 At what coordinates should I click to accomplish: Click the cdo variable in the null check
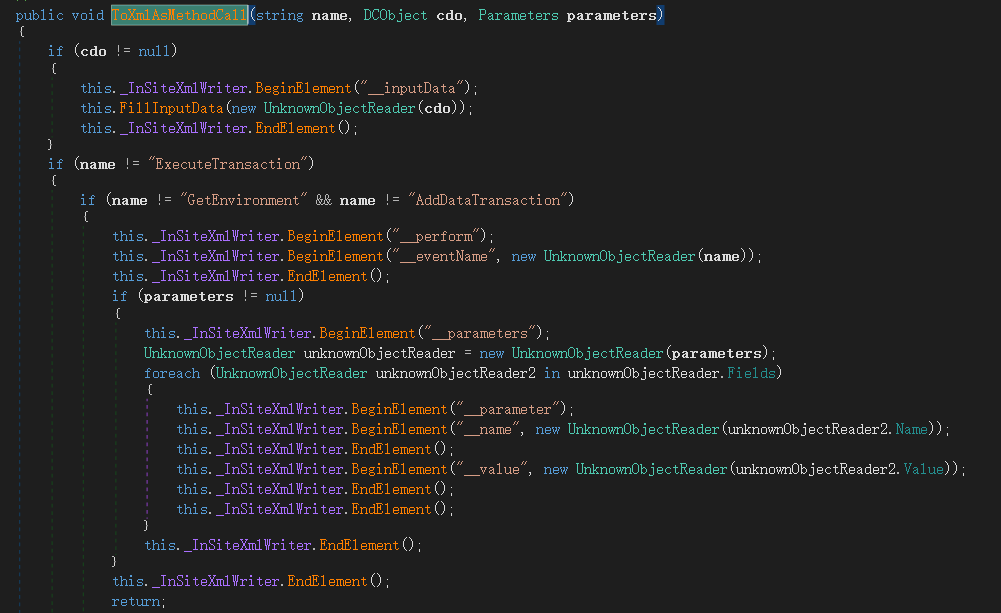(90, 51)
